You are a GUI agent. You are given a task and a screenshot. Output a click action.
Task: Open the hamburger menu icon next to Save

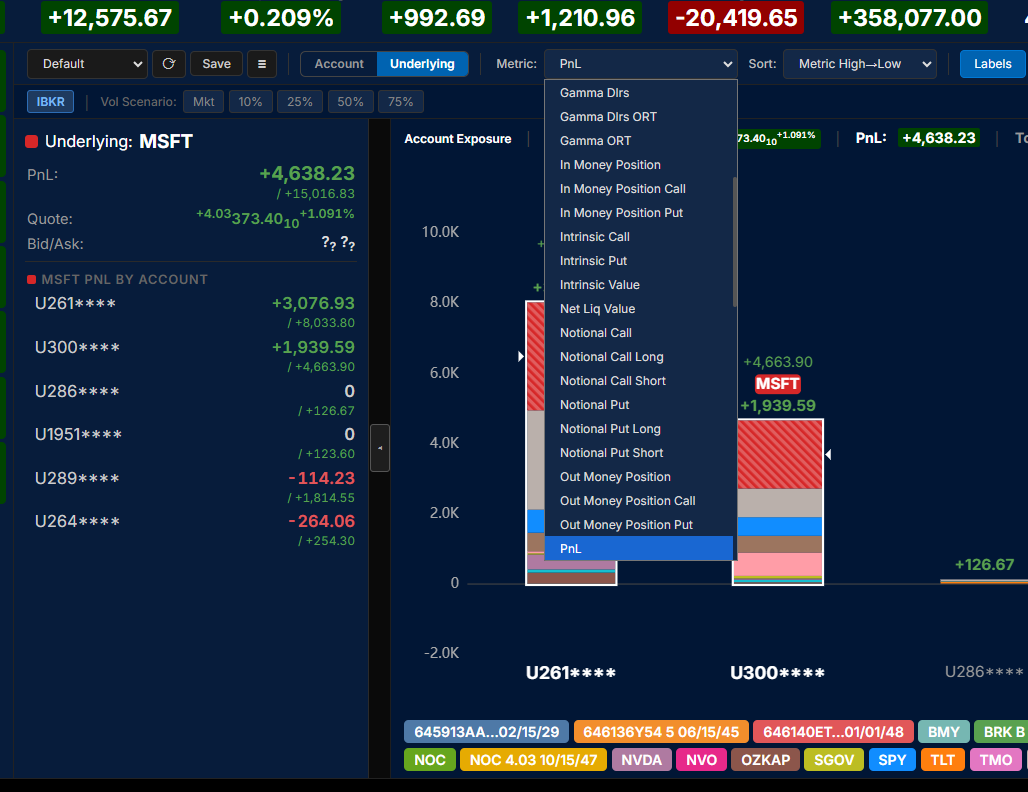tap(261, 63)
